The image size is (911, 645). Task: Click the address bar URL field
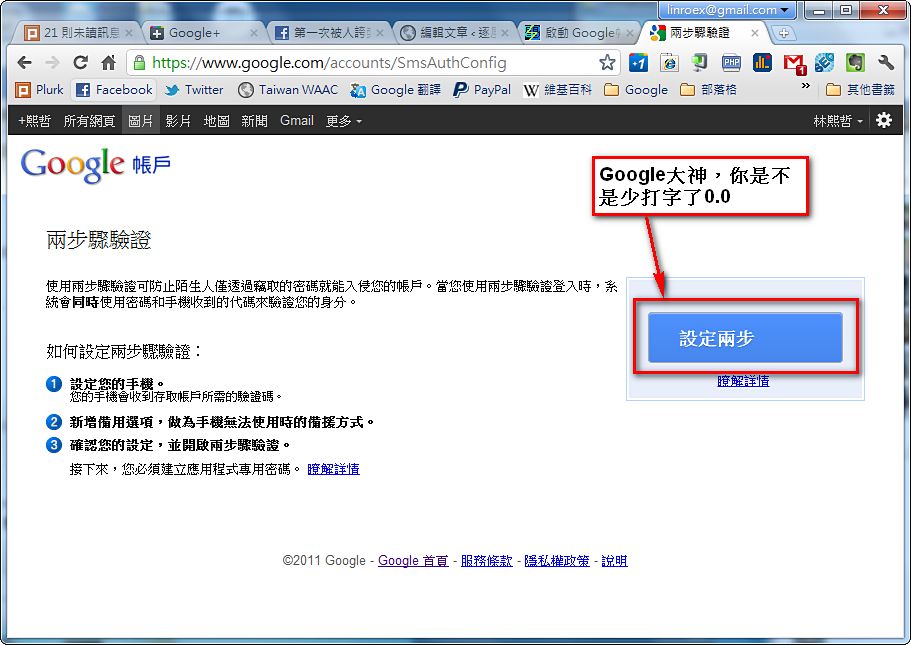point(372,63)
